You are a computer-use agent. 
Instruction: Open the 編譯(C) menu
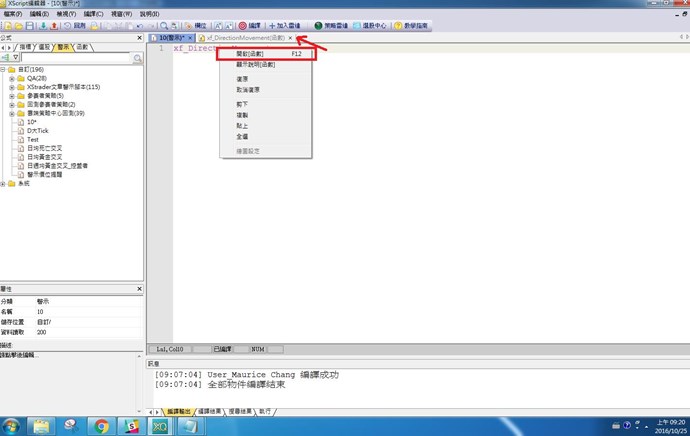[93, 14]
